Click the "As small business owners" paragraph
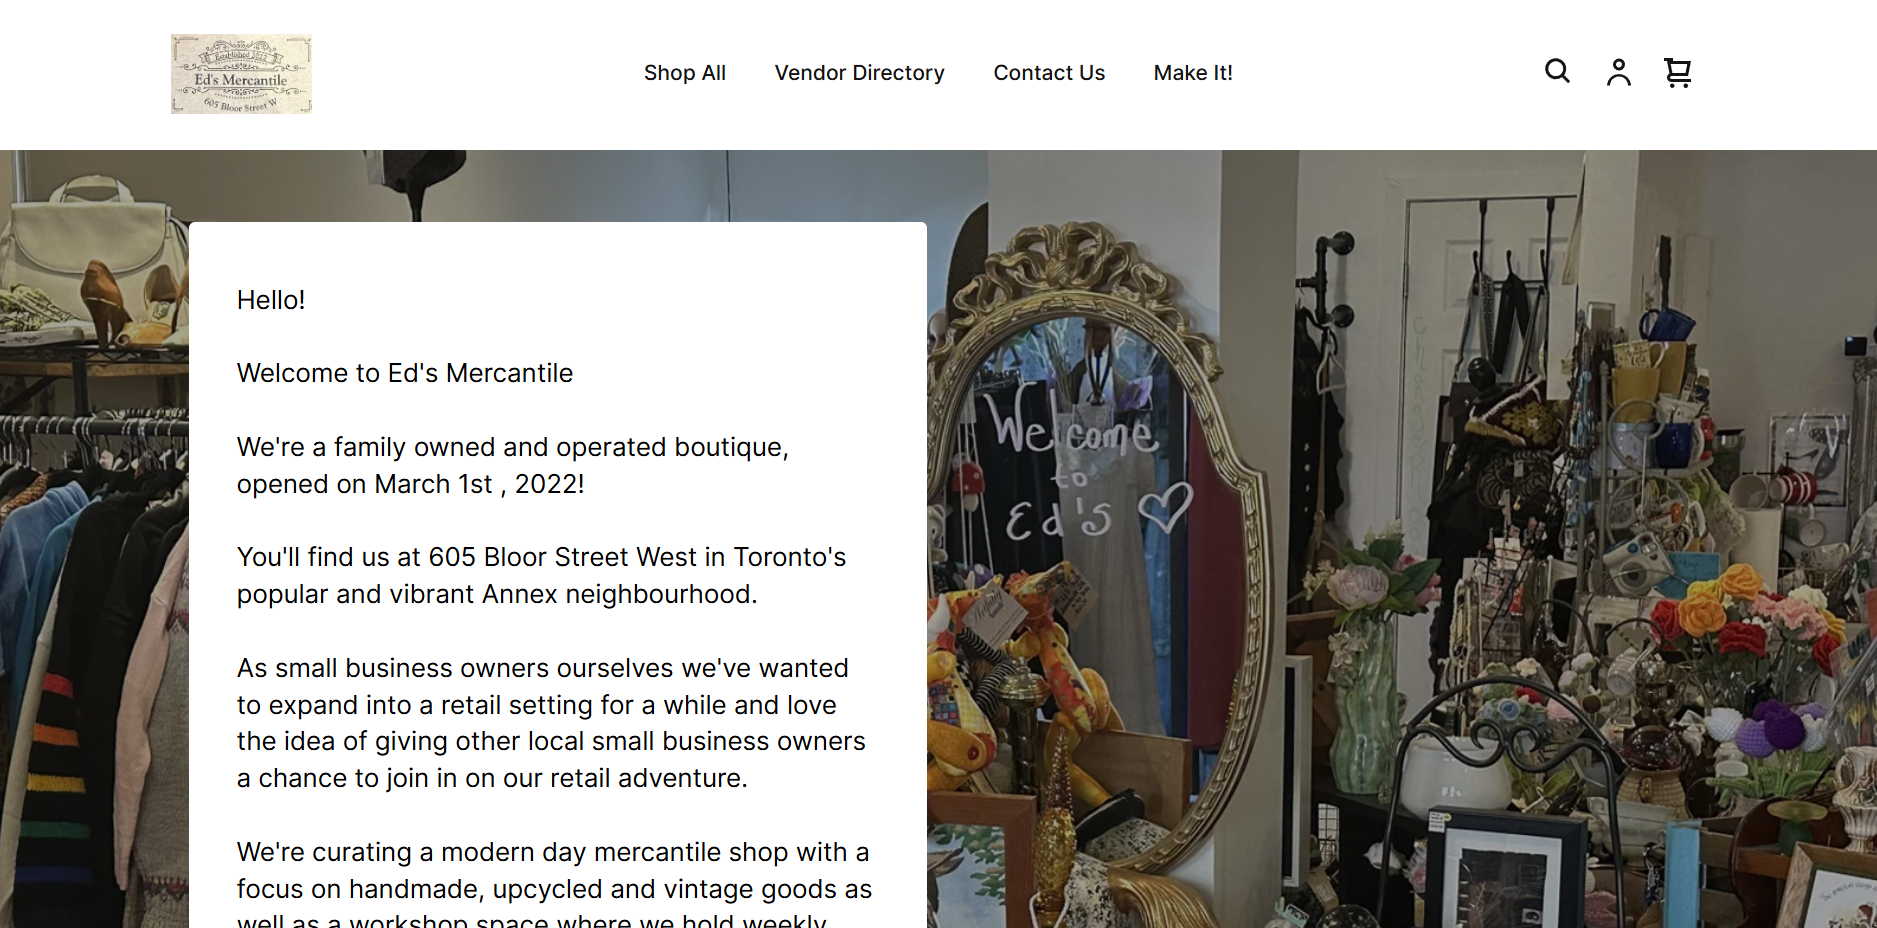1877x928 pixels. pyautogui.click(x=551, y=723)
